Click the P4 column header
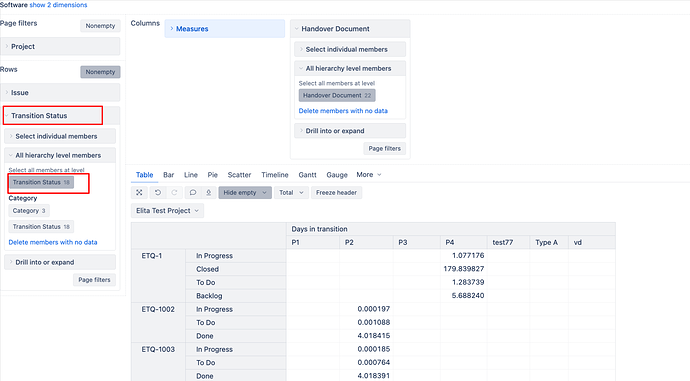Image resolution: width=690 pixels, height=381 pixels. [464, 242]
